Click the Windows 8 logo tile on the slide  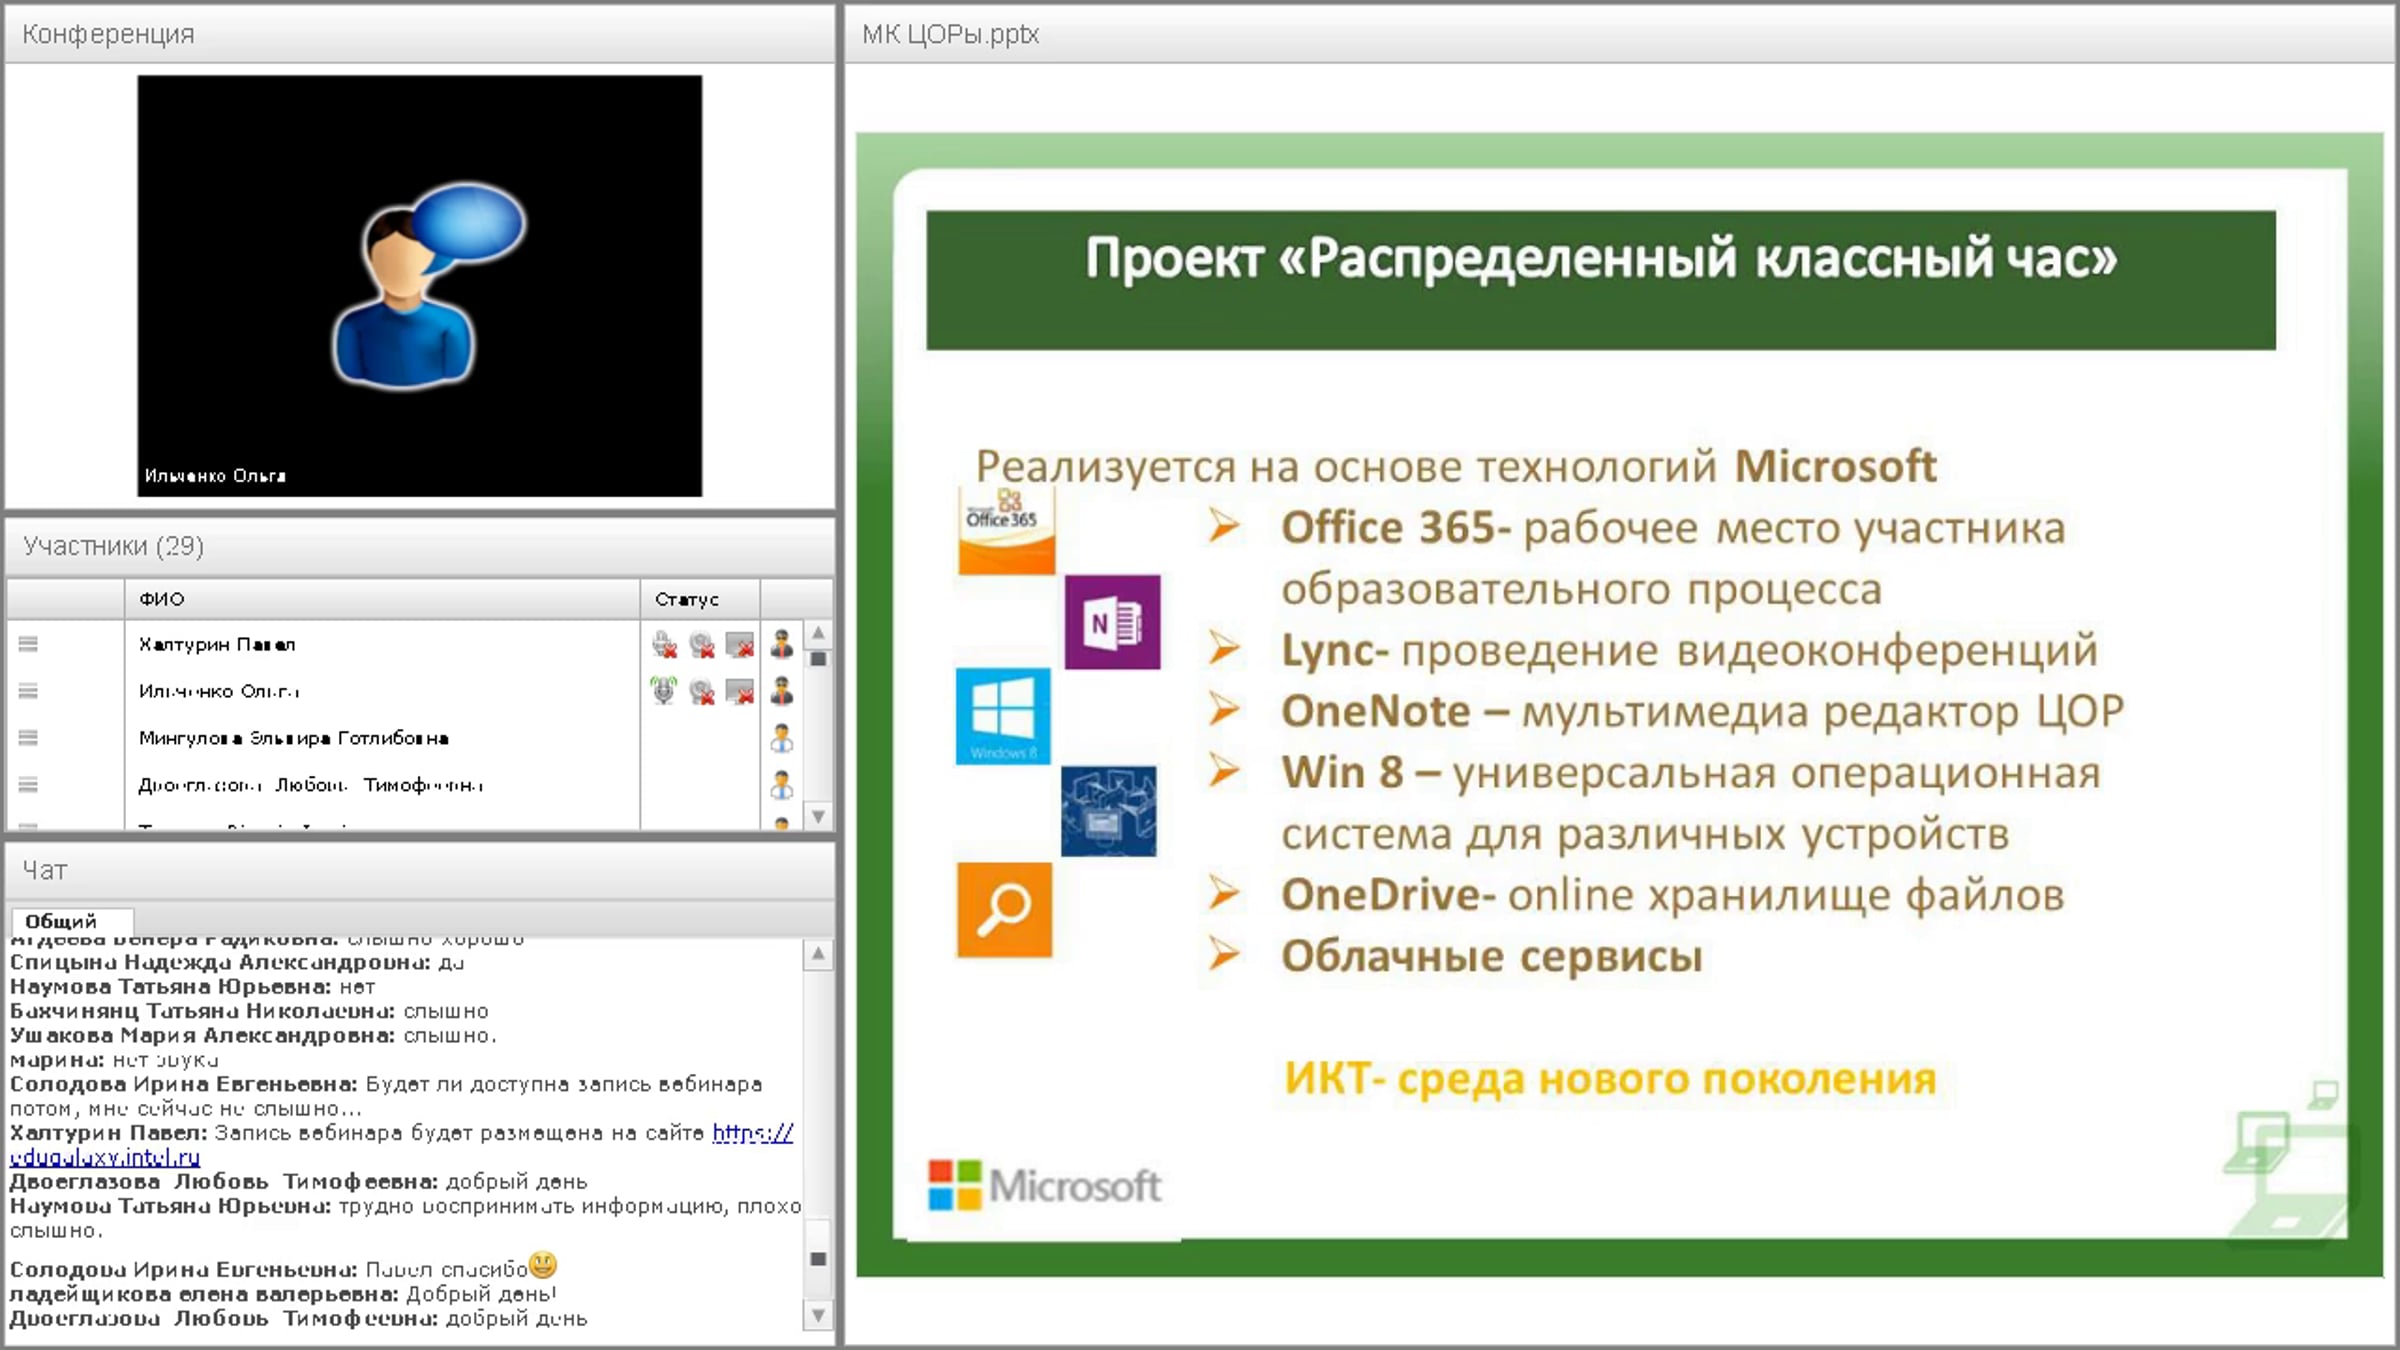(1003, 716)
